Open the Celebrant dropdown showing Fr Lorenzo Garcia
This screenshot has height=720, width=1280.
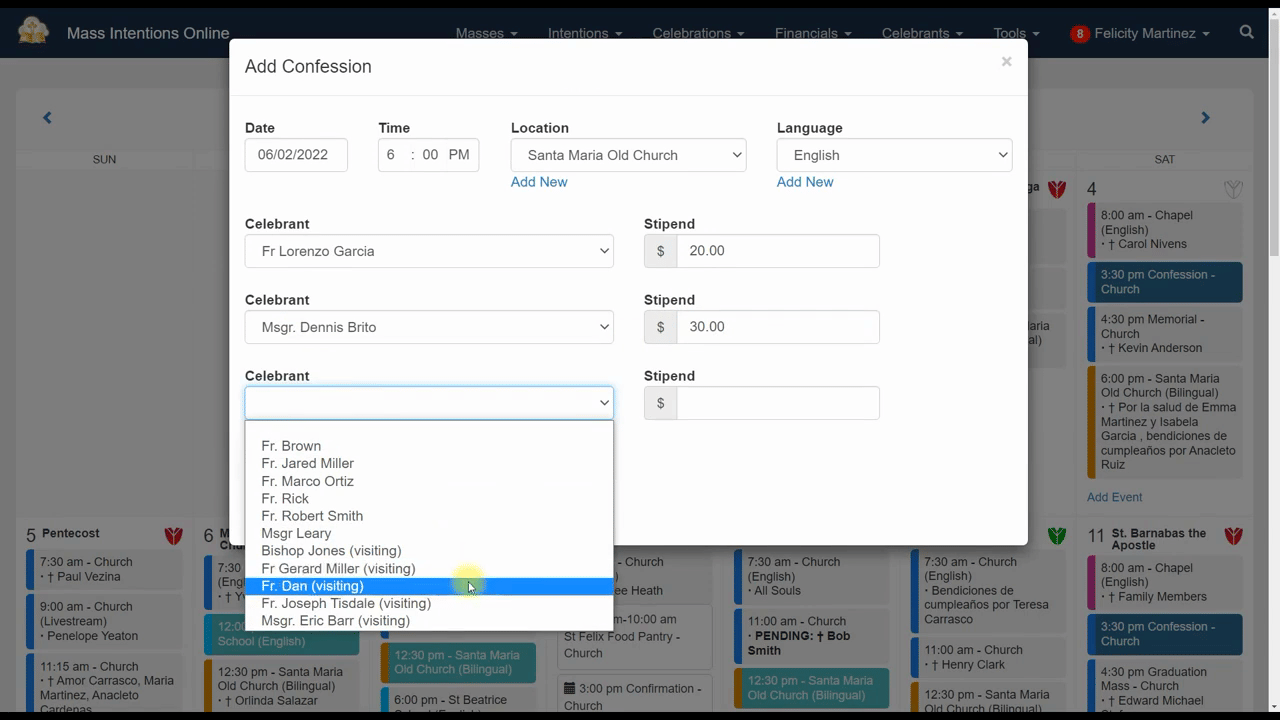pos(429,251)
